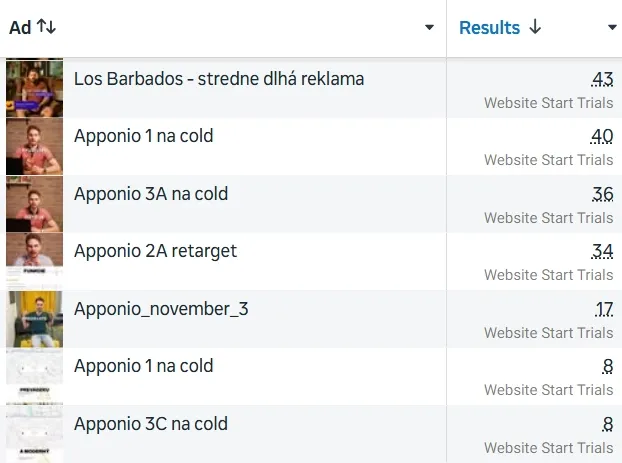
Task: Click the Results descending sort arrow
Action: [535, 27]
